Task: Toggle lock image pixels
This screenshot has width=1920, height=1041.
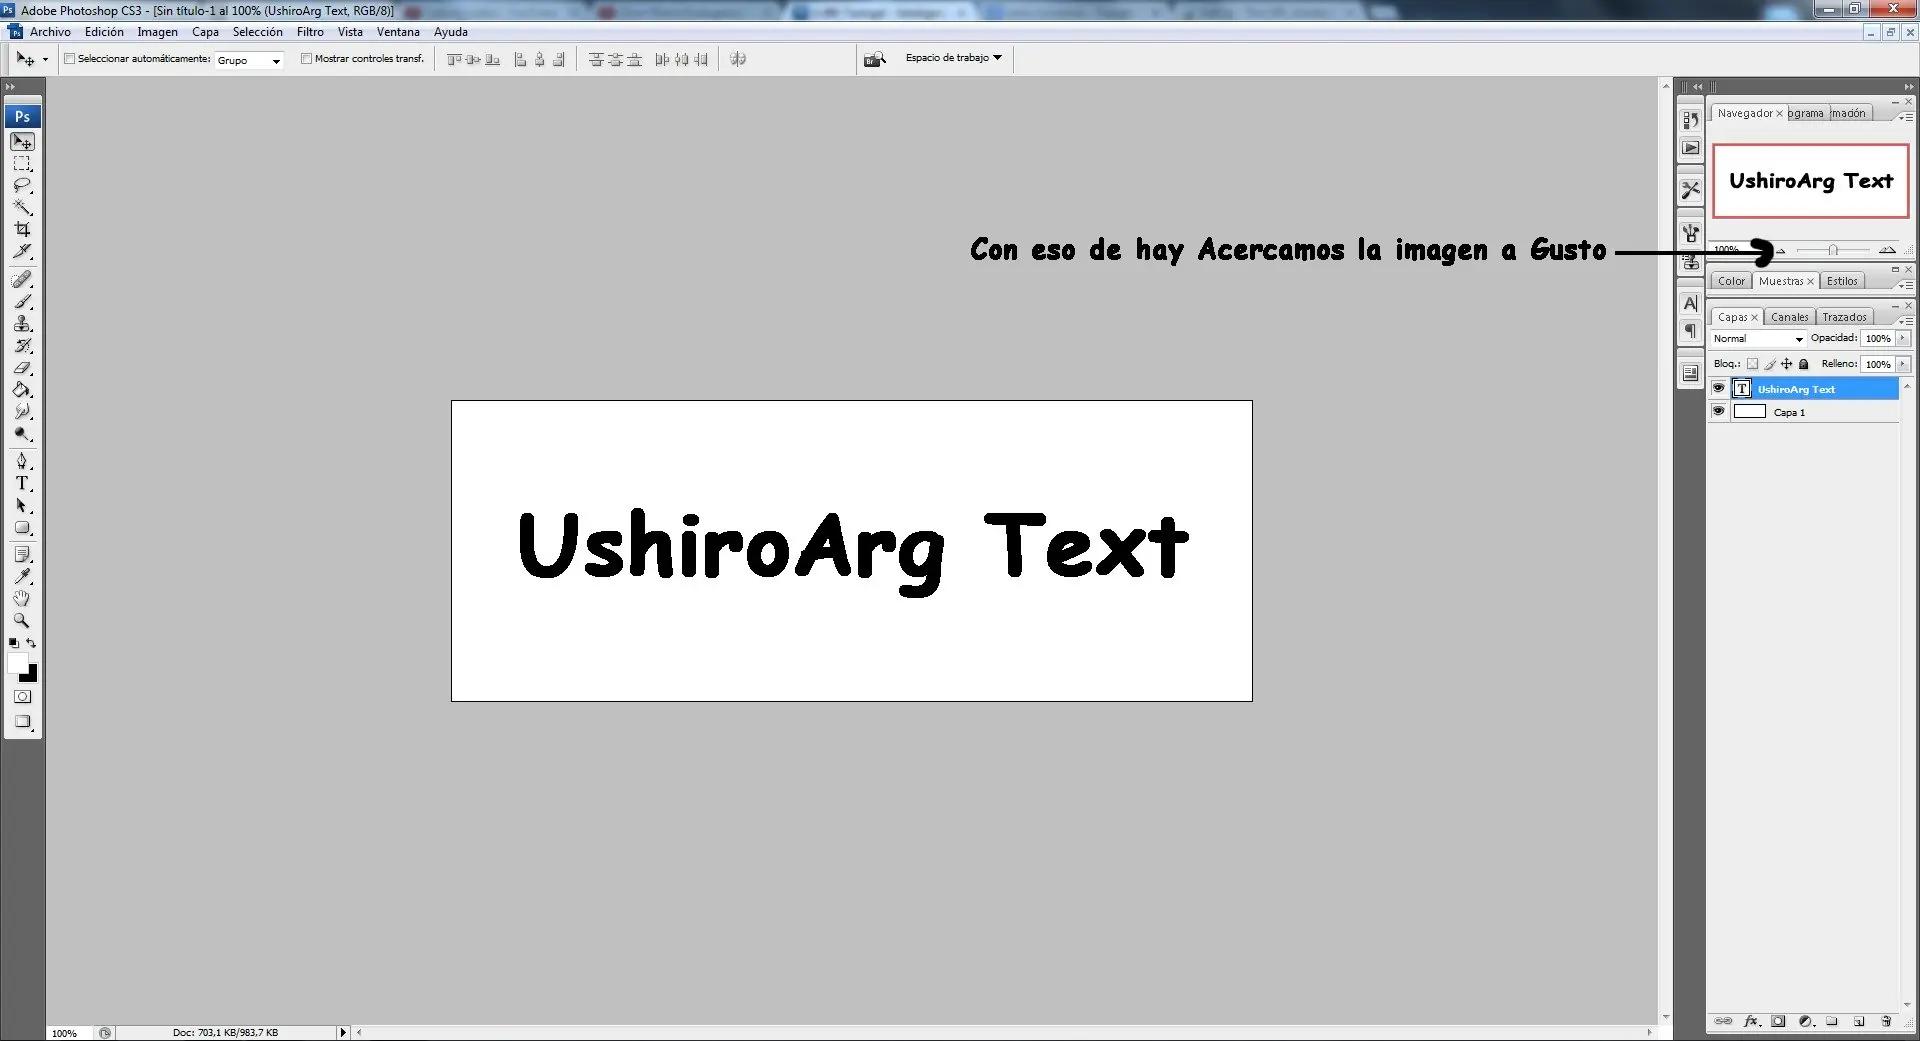Action: (x=1770, y=364)
